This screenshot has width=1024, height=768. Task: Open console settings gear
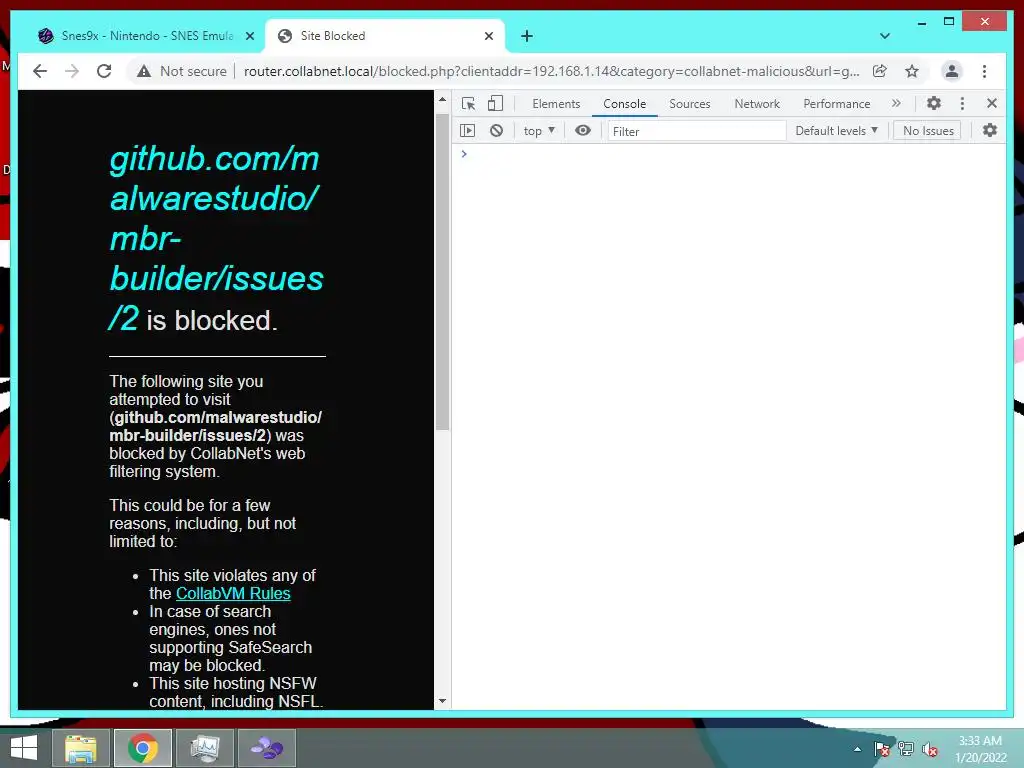tap(990, 131)
